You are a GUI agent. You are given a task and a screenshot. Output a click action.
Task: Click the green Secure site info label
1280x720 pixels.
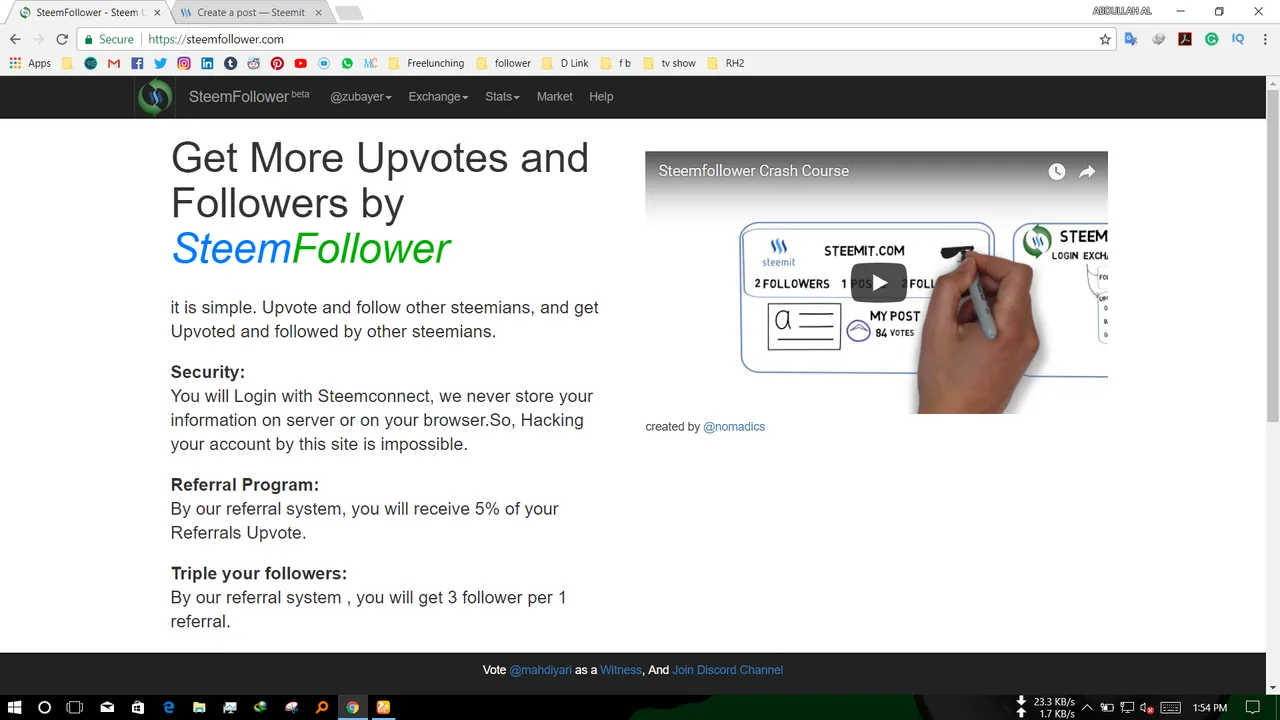109,39
